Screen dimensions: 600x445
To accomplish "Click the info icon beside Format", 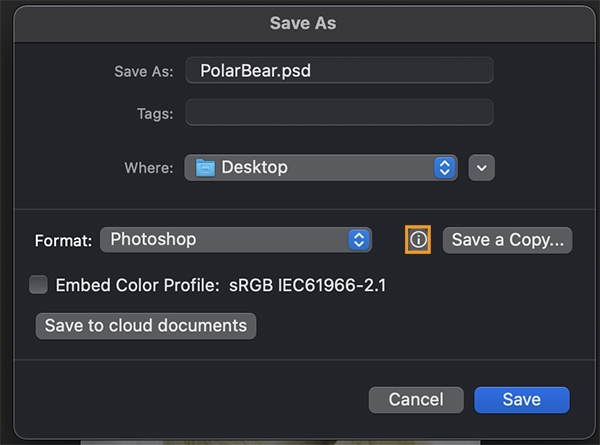I will (x=418, y=240).
